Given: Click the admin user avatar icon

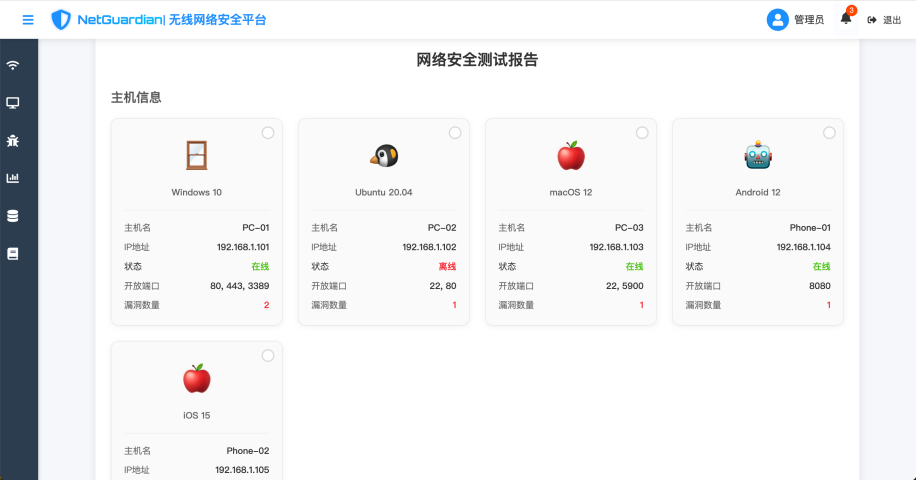Looking at the screenshot, I should click(778, 20).
